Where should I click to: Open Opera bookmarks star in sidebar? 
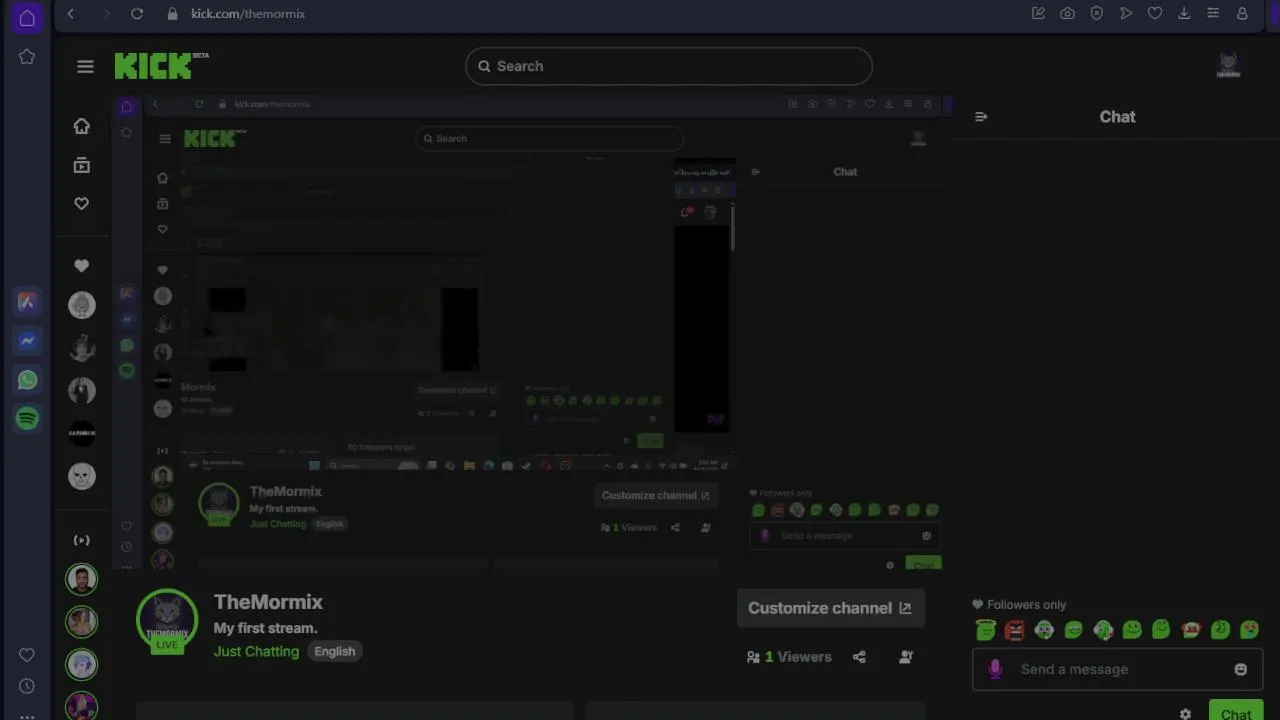tap(27, 57)
